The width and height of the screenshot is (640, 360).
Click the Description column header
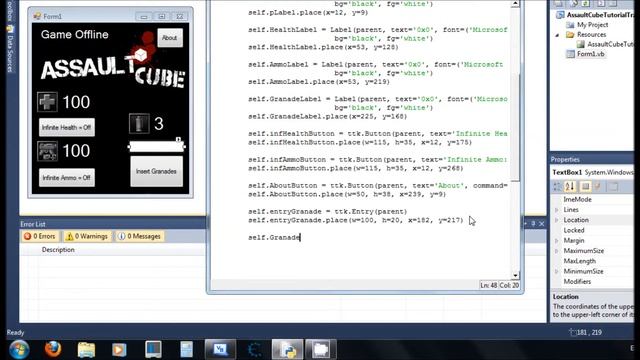[58, 249]
